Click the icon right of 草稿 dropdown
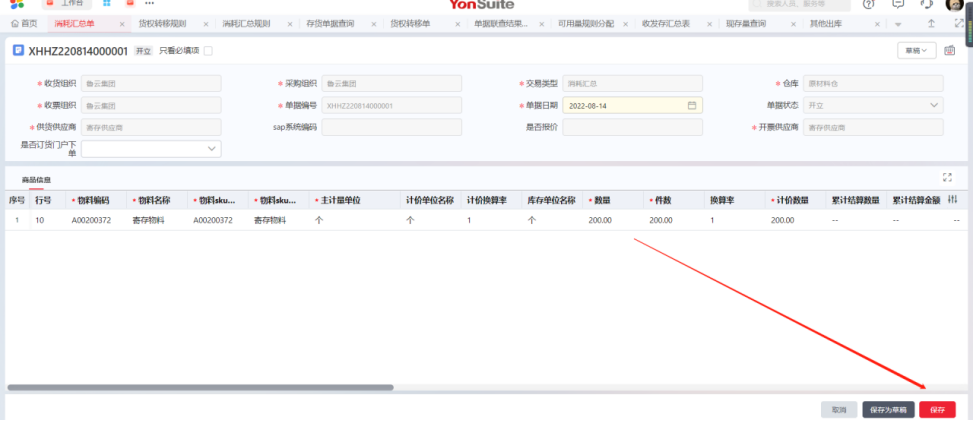This screenshot has width=974, height=421. [949, 50]
